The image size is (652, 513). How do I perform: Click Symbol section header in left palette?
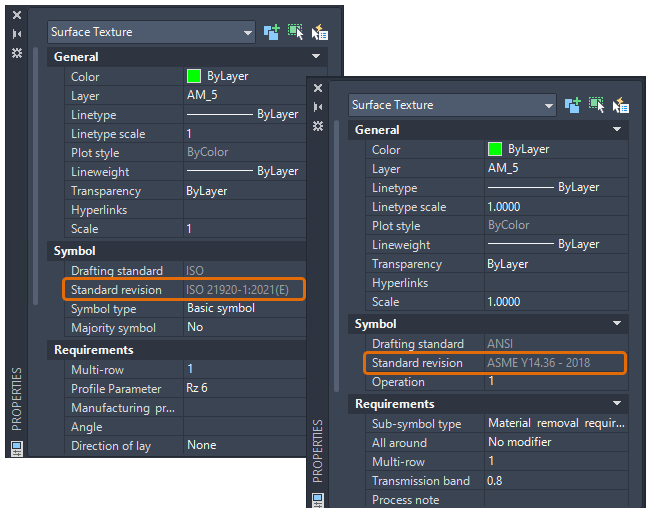pyautogui.click(x=177, y=251)
